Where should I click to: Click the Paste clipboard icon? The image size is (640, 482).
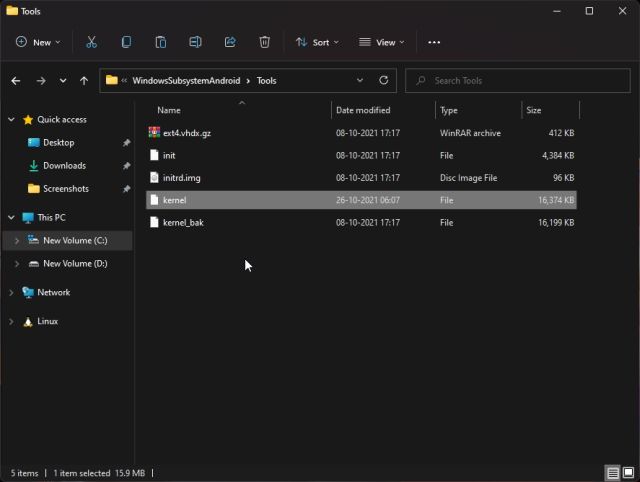(x=160, y=42)
